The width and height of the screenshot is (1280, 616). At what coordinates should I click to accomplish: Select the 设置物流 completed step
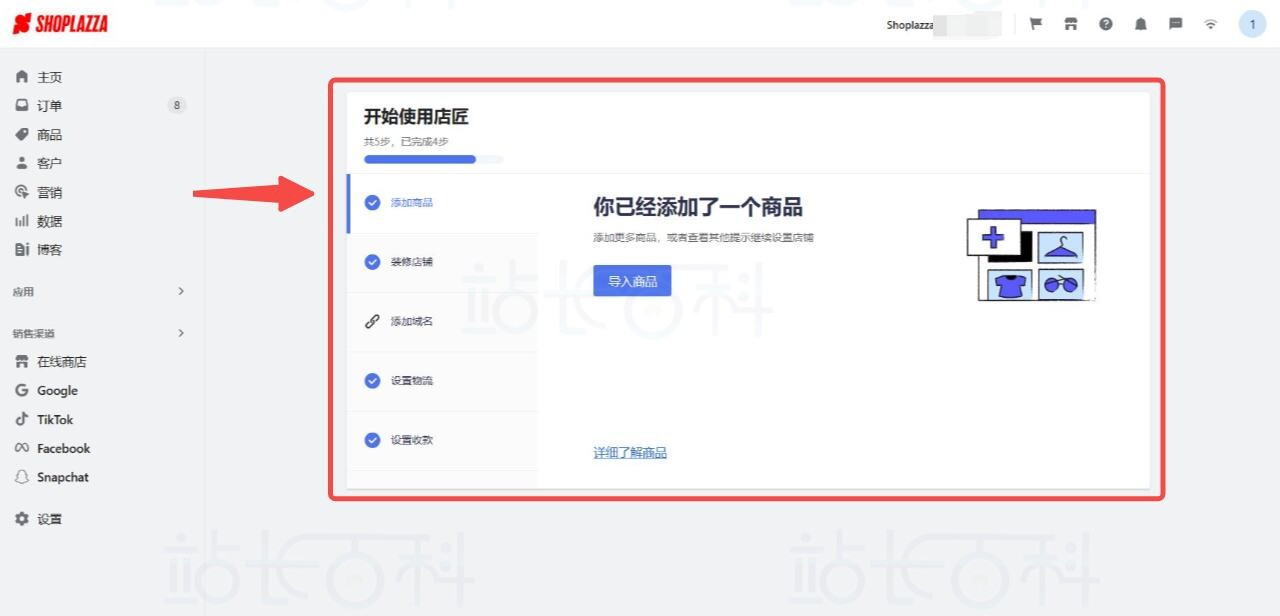click(411, 381)
